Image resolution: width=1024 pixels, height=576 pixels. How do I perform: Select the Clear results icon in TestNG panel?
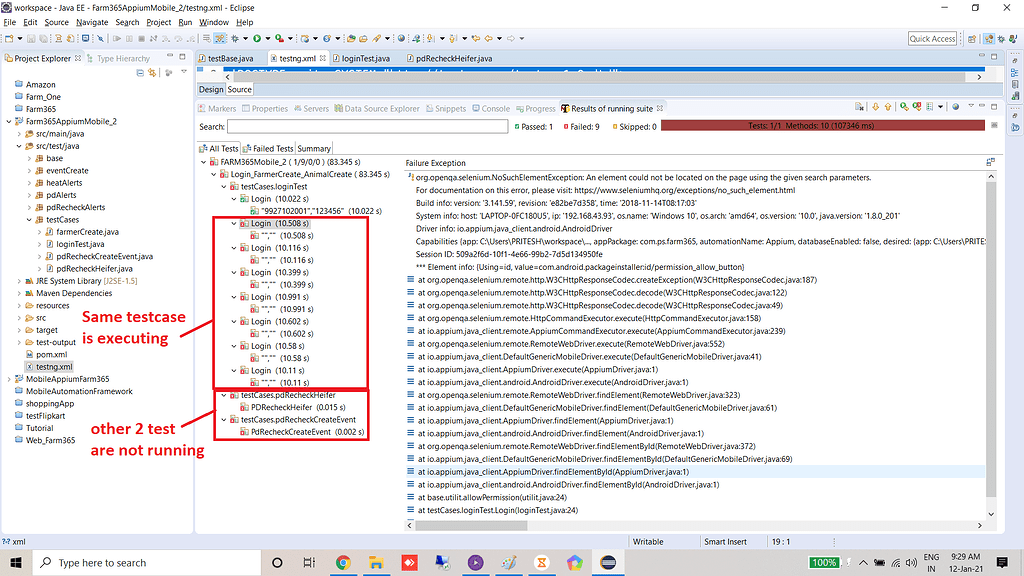coord(858,106)
